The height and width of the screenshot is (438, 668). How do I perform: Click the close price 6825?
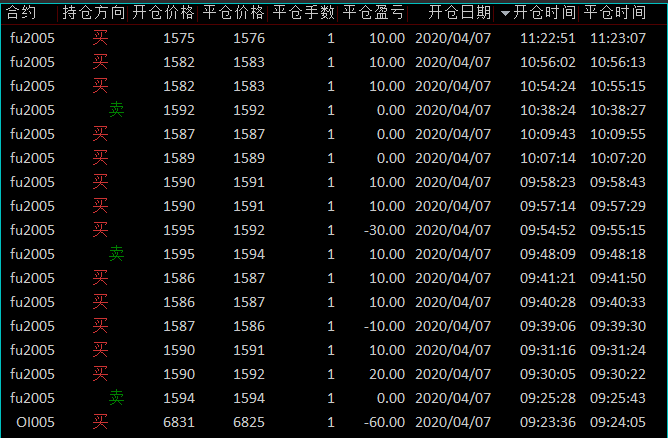[249, 422]
